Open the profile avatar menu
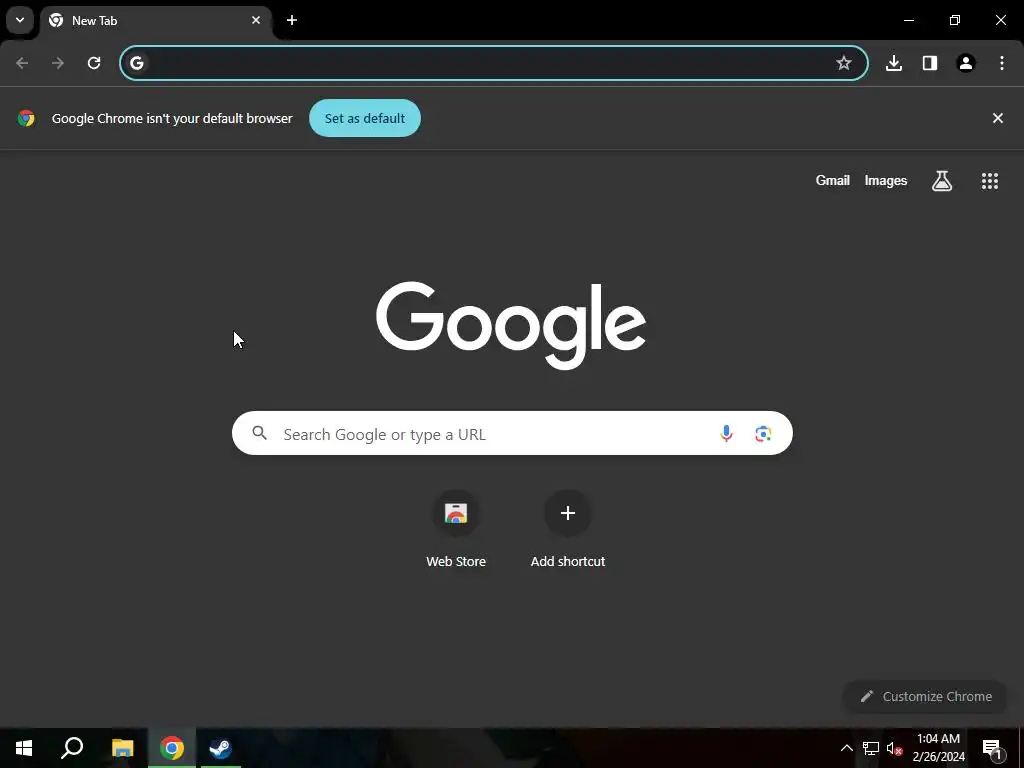Screen dimensions: 1024x768 click(x=966, y=63)
